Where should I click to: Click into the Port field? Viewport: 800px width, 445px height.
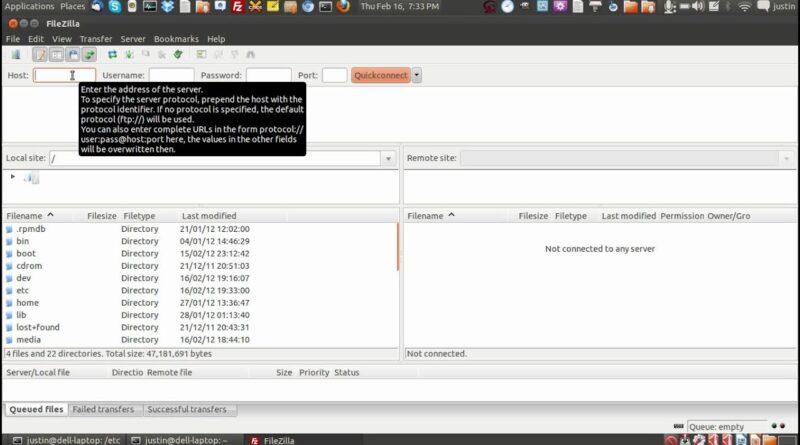pyautogui.click(x=335, y=75)
